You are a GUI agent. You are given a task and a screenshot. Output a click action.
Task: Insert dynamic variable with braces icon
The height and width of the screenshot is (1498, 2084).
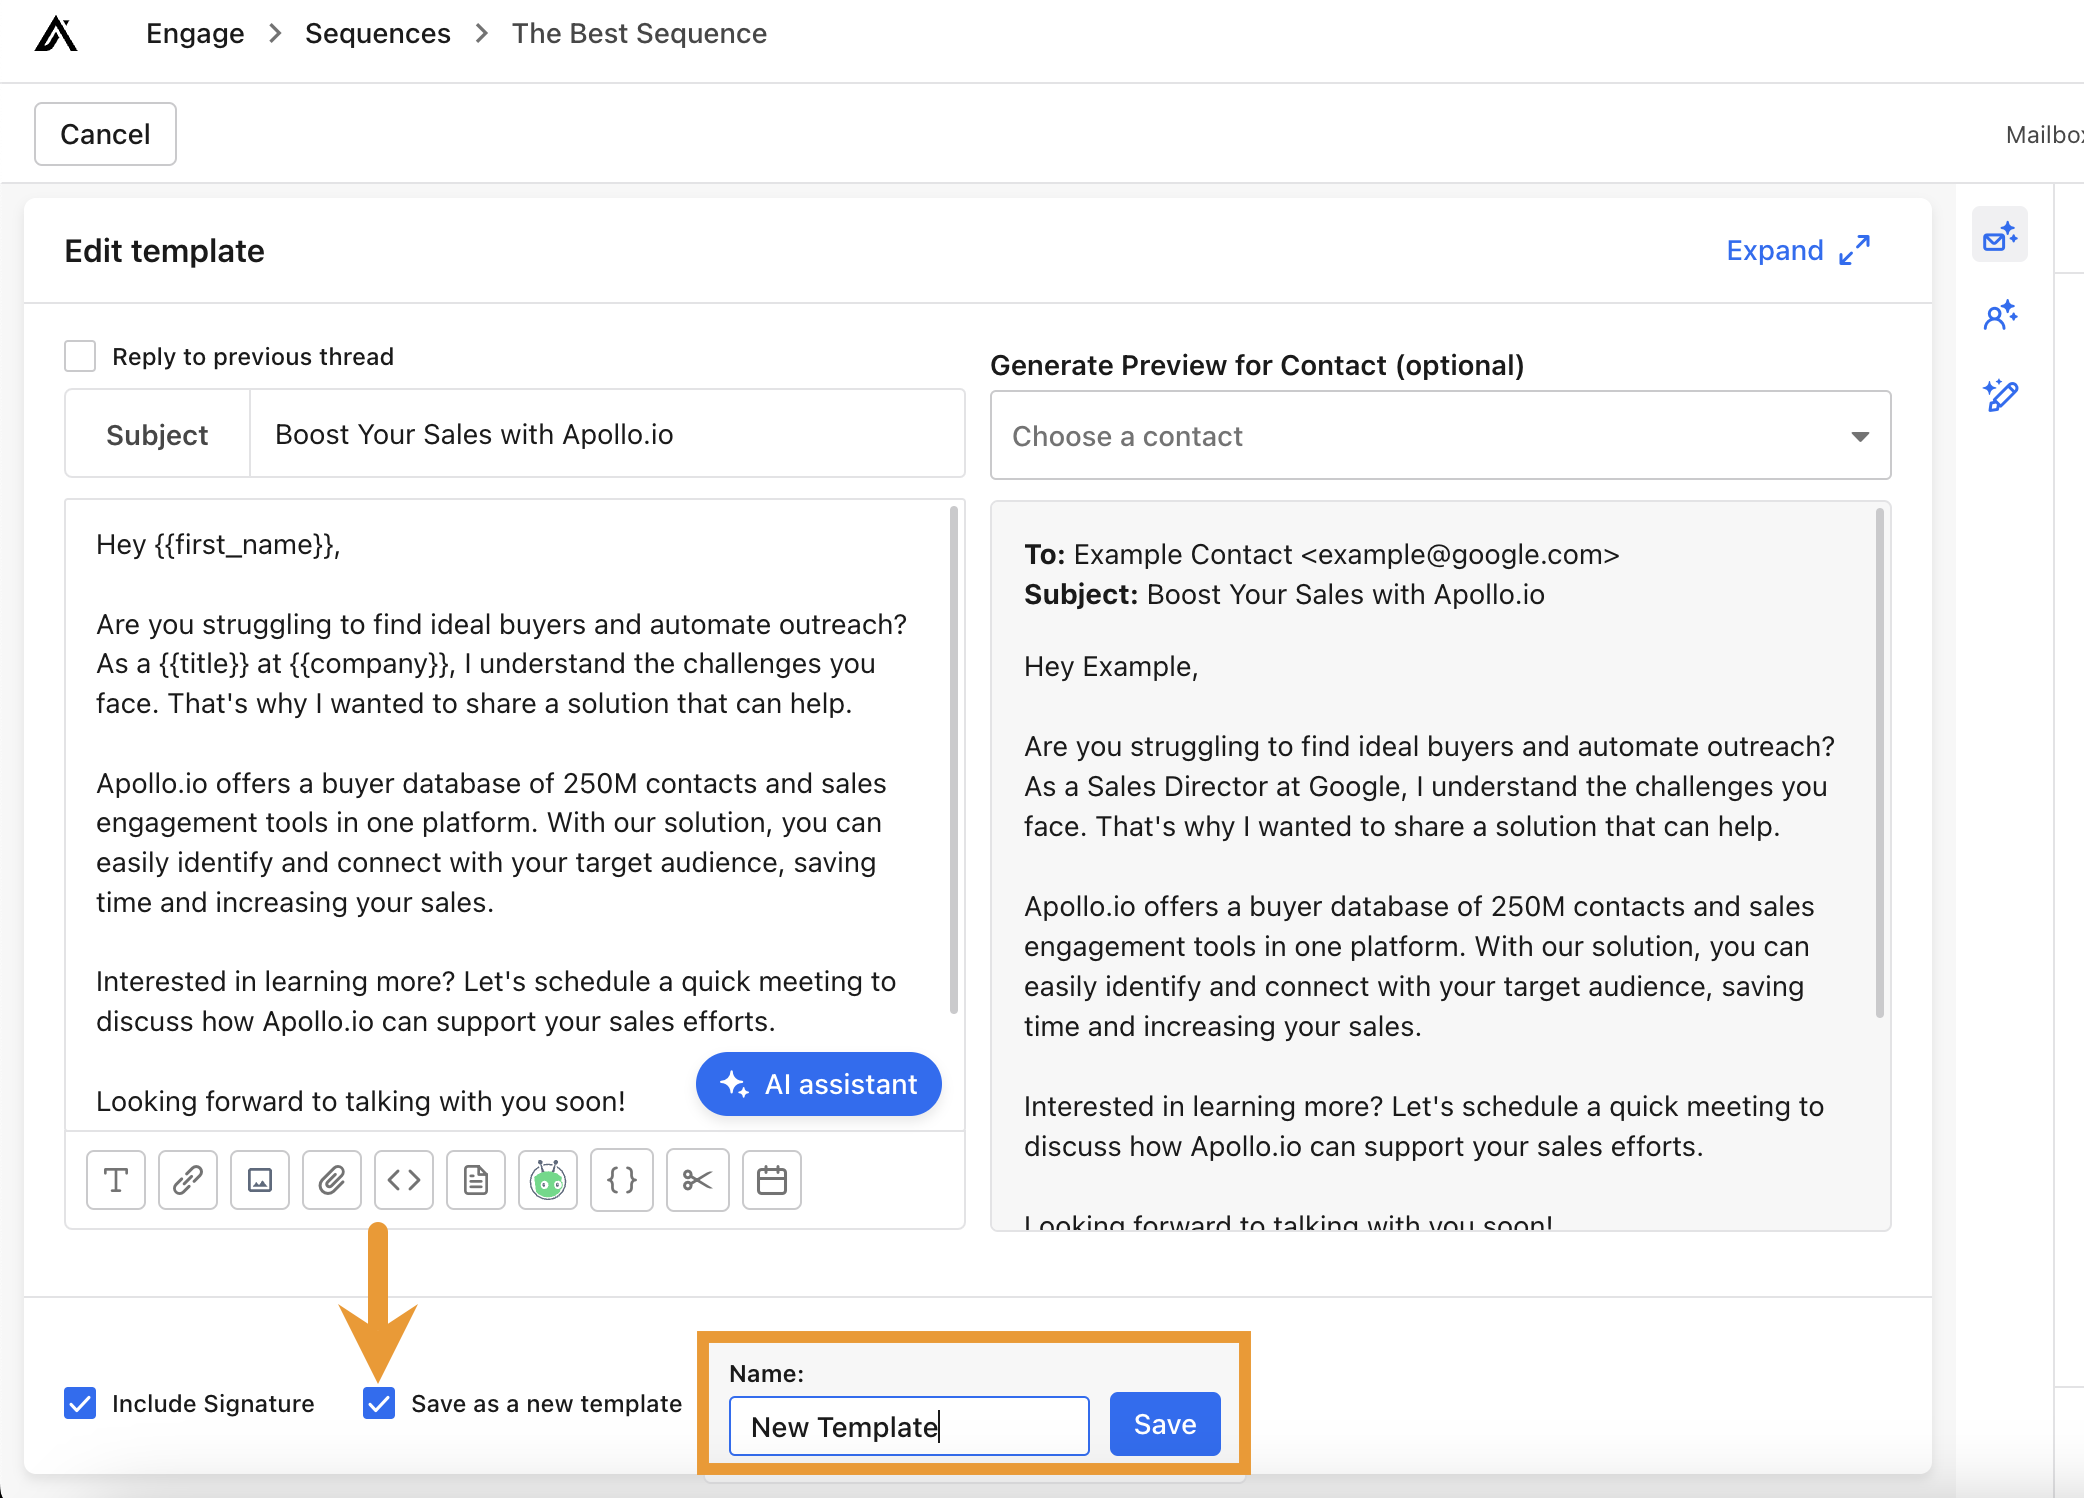point(622,1180)
